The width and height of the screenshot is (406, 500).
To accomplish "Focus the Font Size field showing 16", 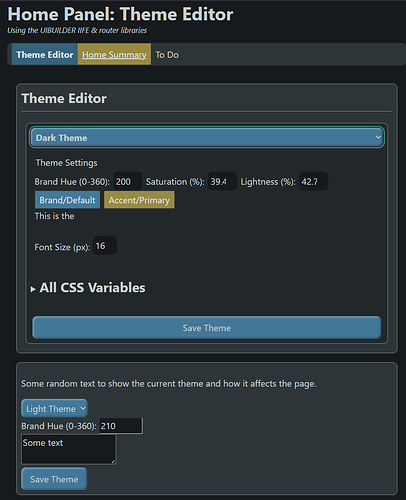I will click(x=105, y=246).
